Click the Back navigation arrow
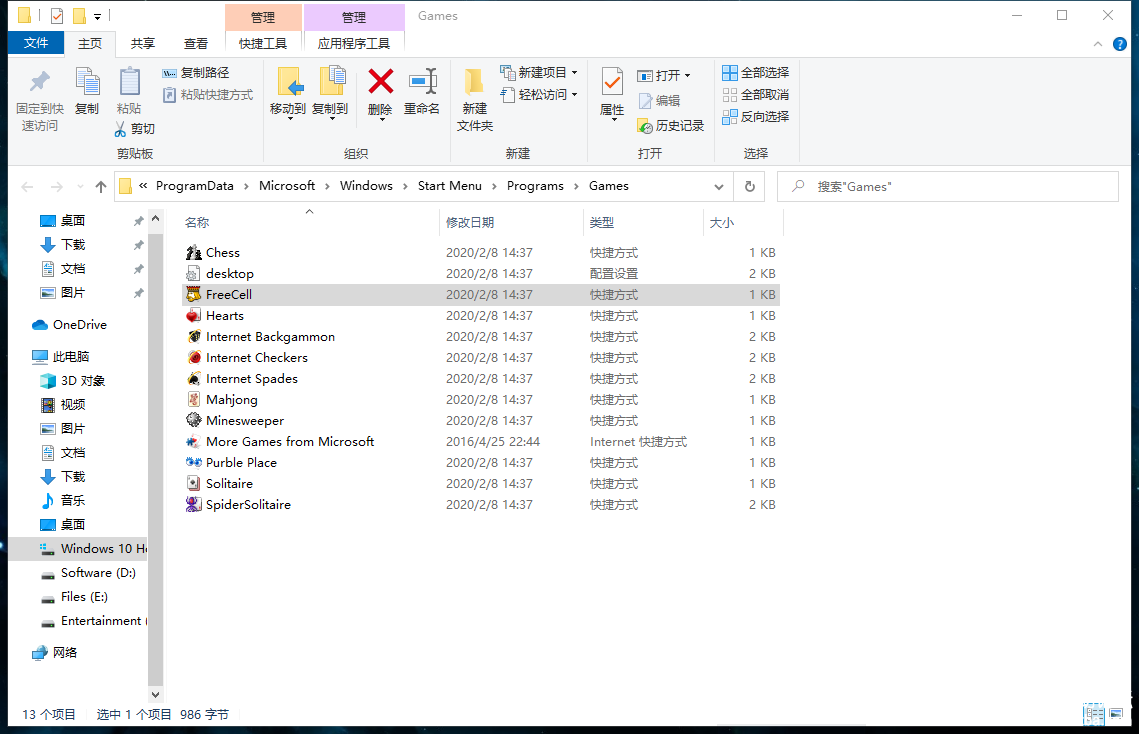Image resolution: width=1139 pixels, height=734 pixels. 28,187
